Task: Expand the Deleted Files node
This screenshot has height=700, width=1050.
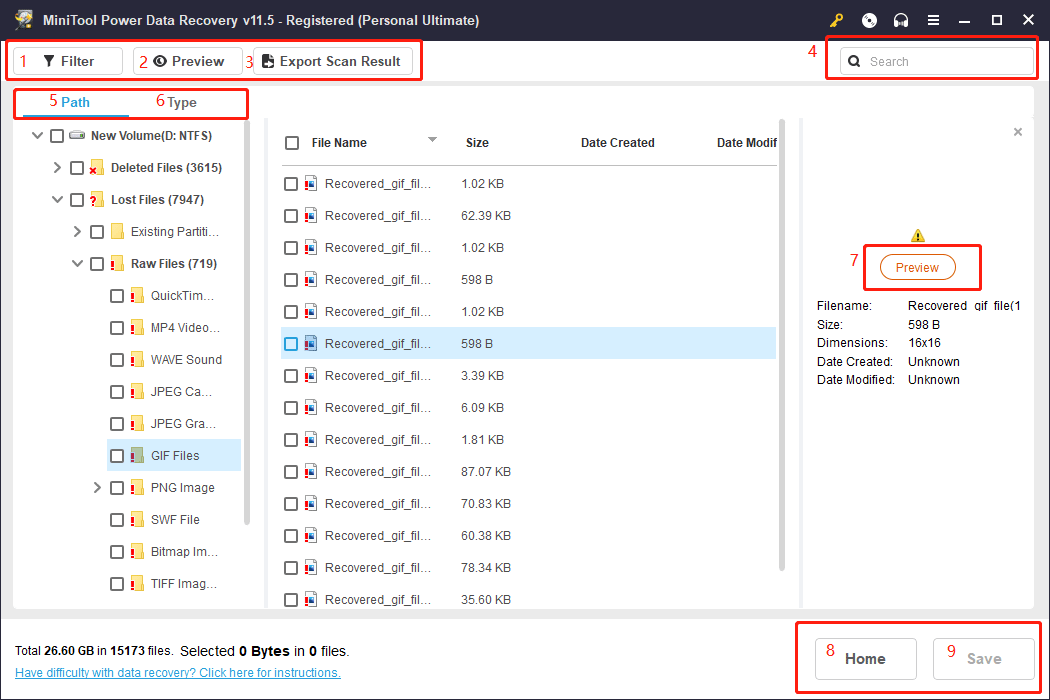Action: click(x=57, y=167)
